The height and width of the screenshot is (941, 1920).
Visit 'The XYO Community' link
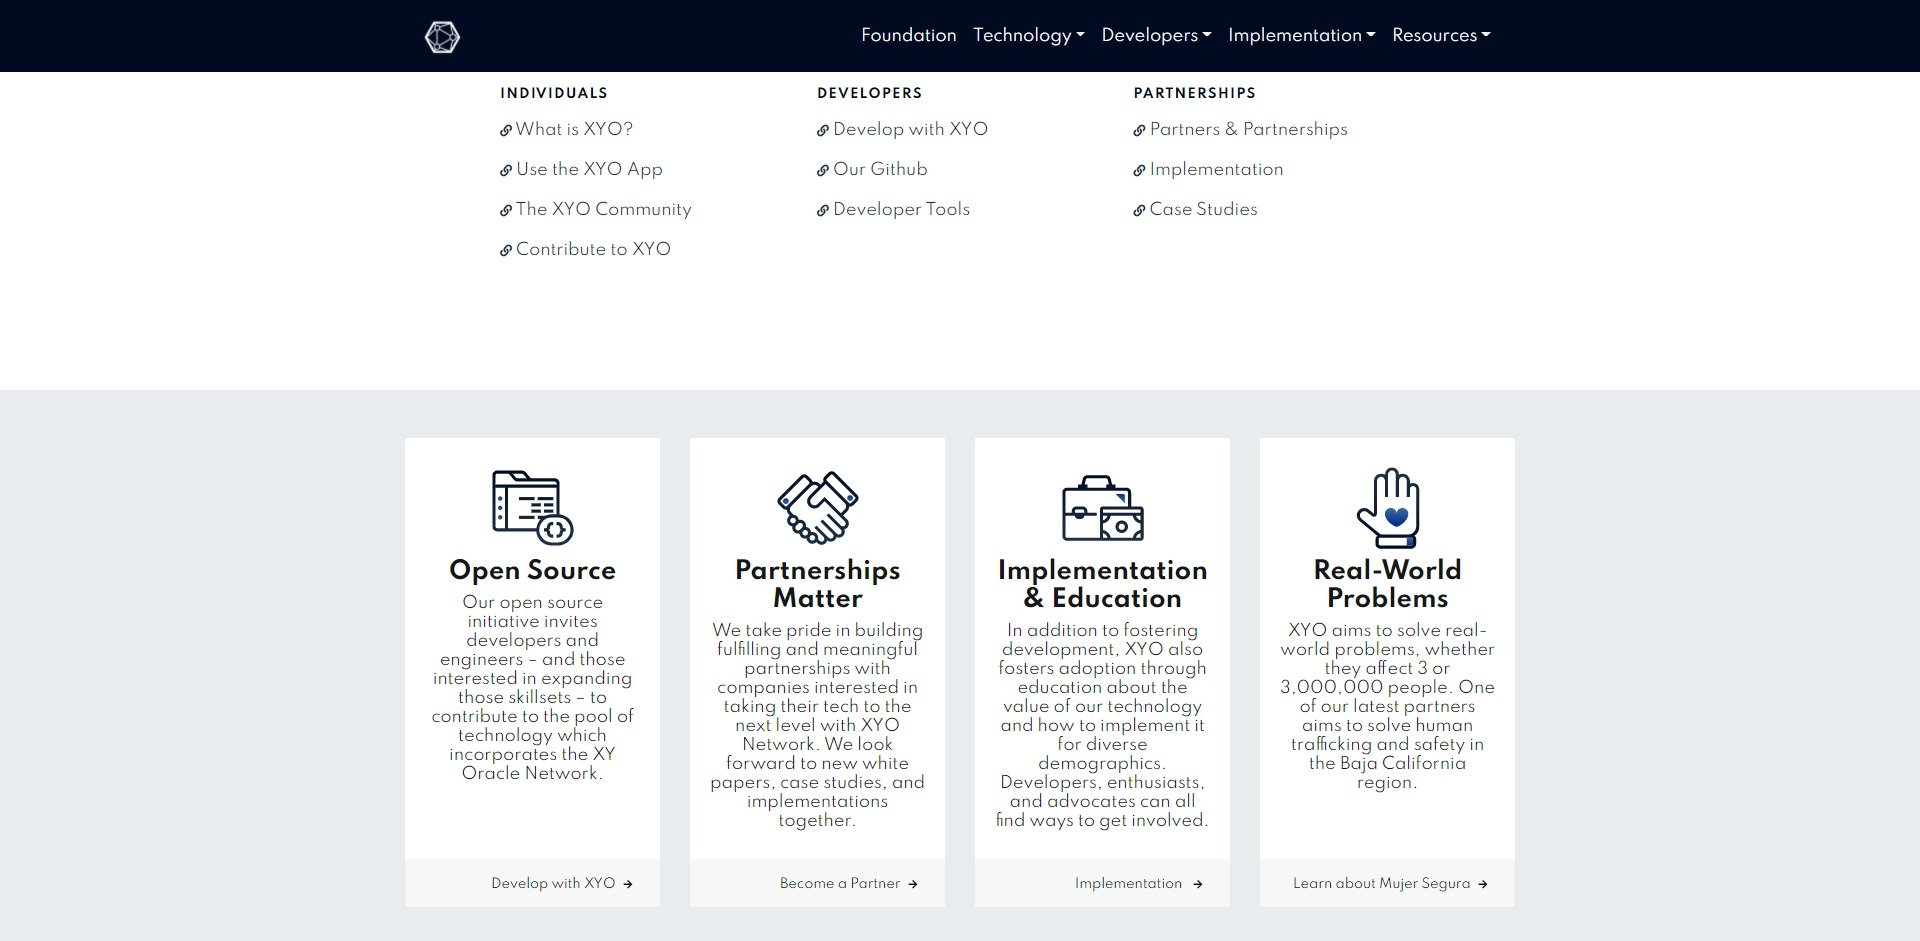pyautogui.click(x=595, y=209)
